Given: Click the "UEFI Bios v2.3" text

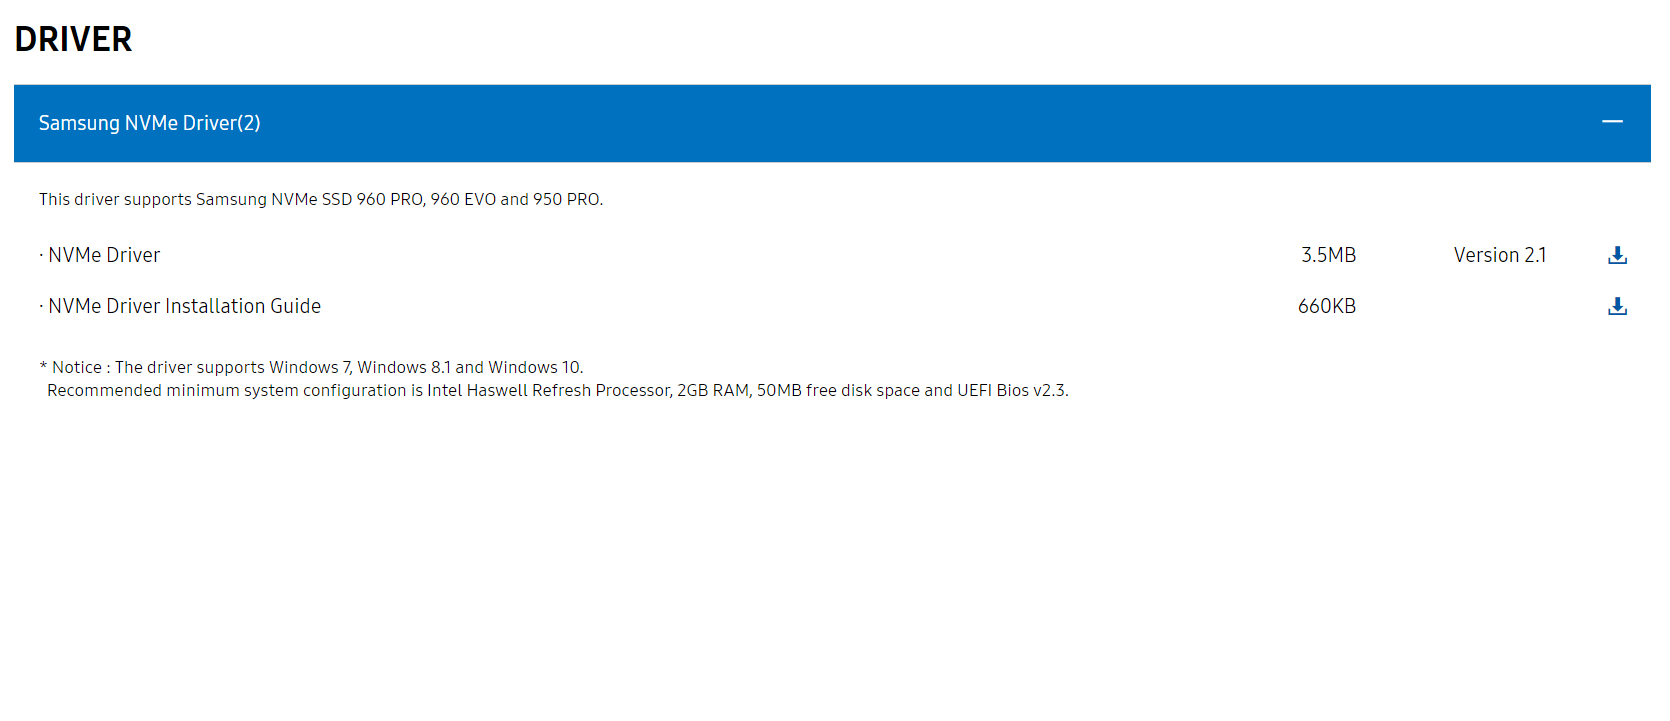Looking at the screenshot, I should pyautogui.click(x=1011, y=390).
